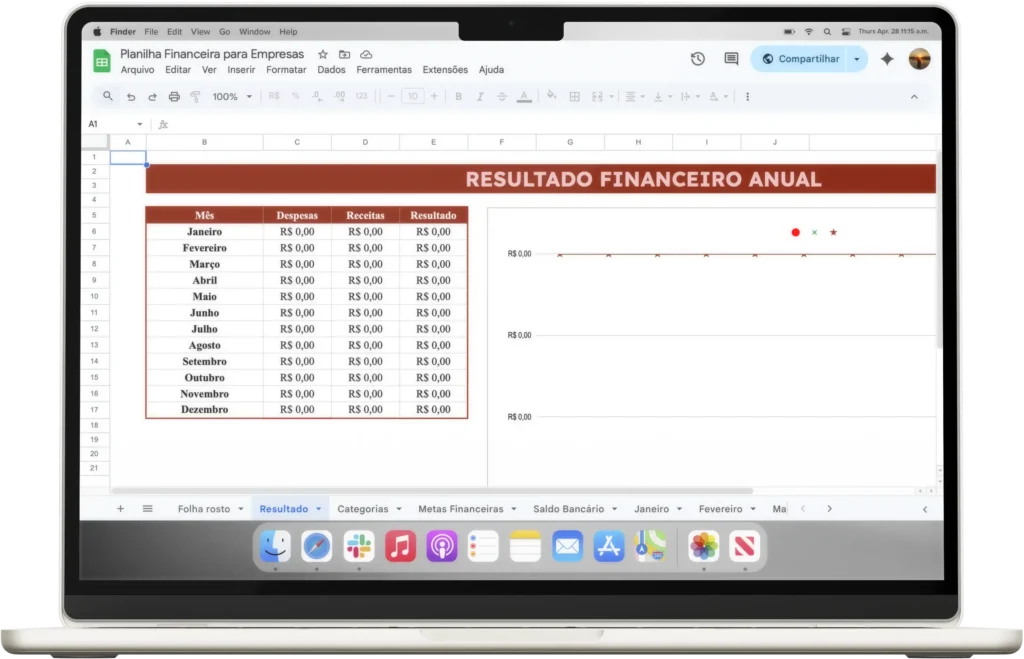Open the comments icon in header

click(x=731, y=59)
